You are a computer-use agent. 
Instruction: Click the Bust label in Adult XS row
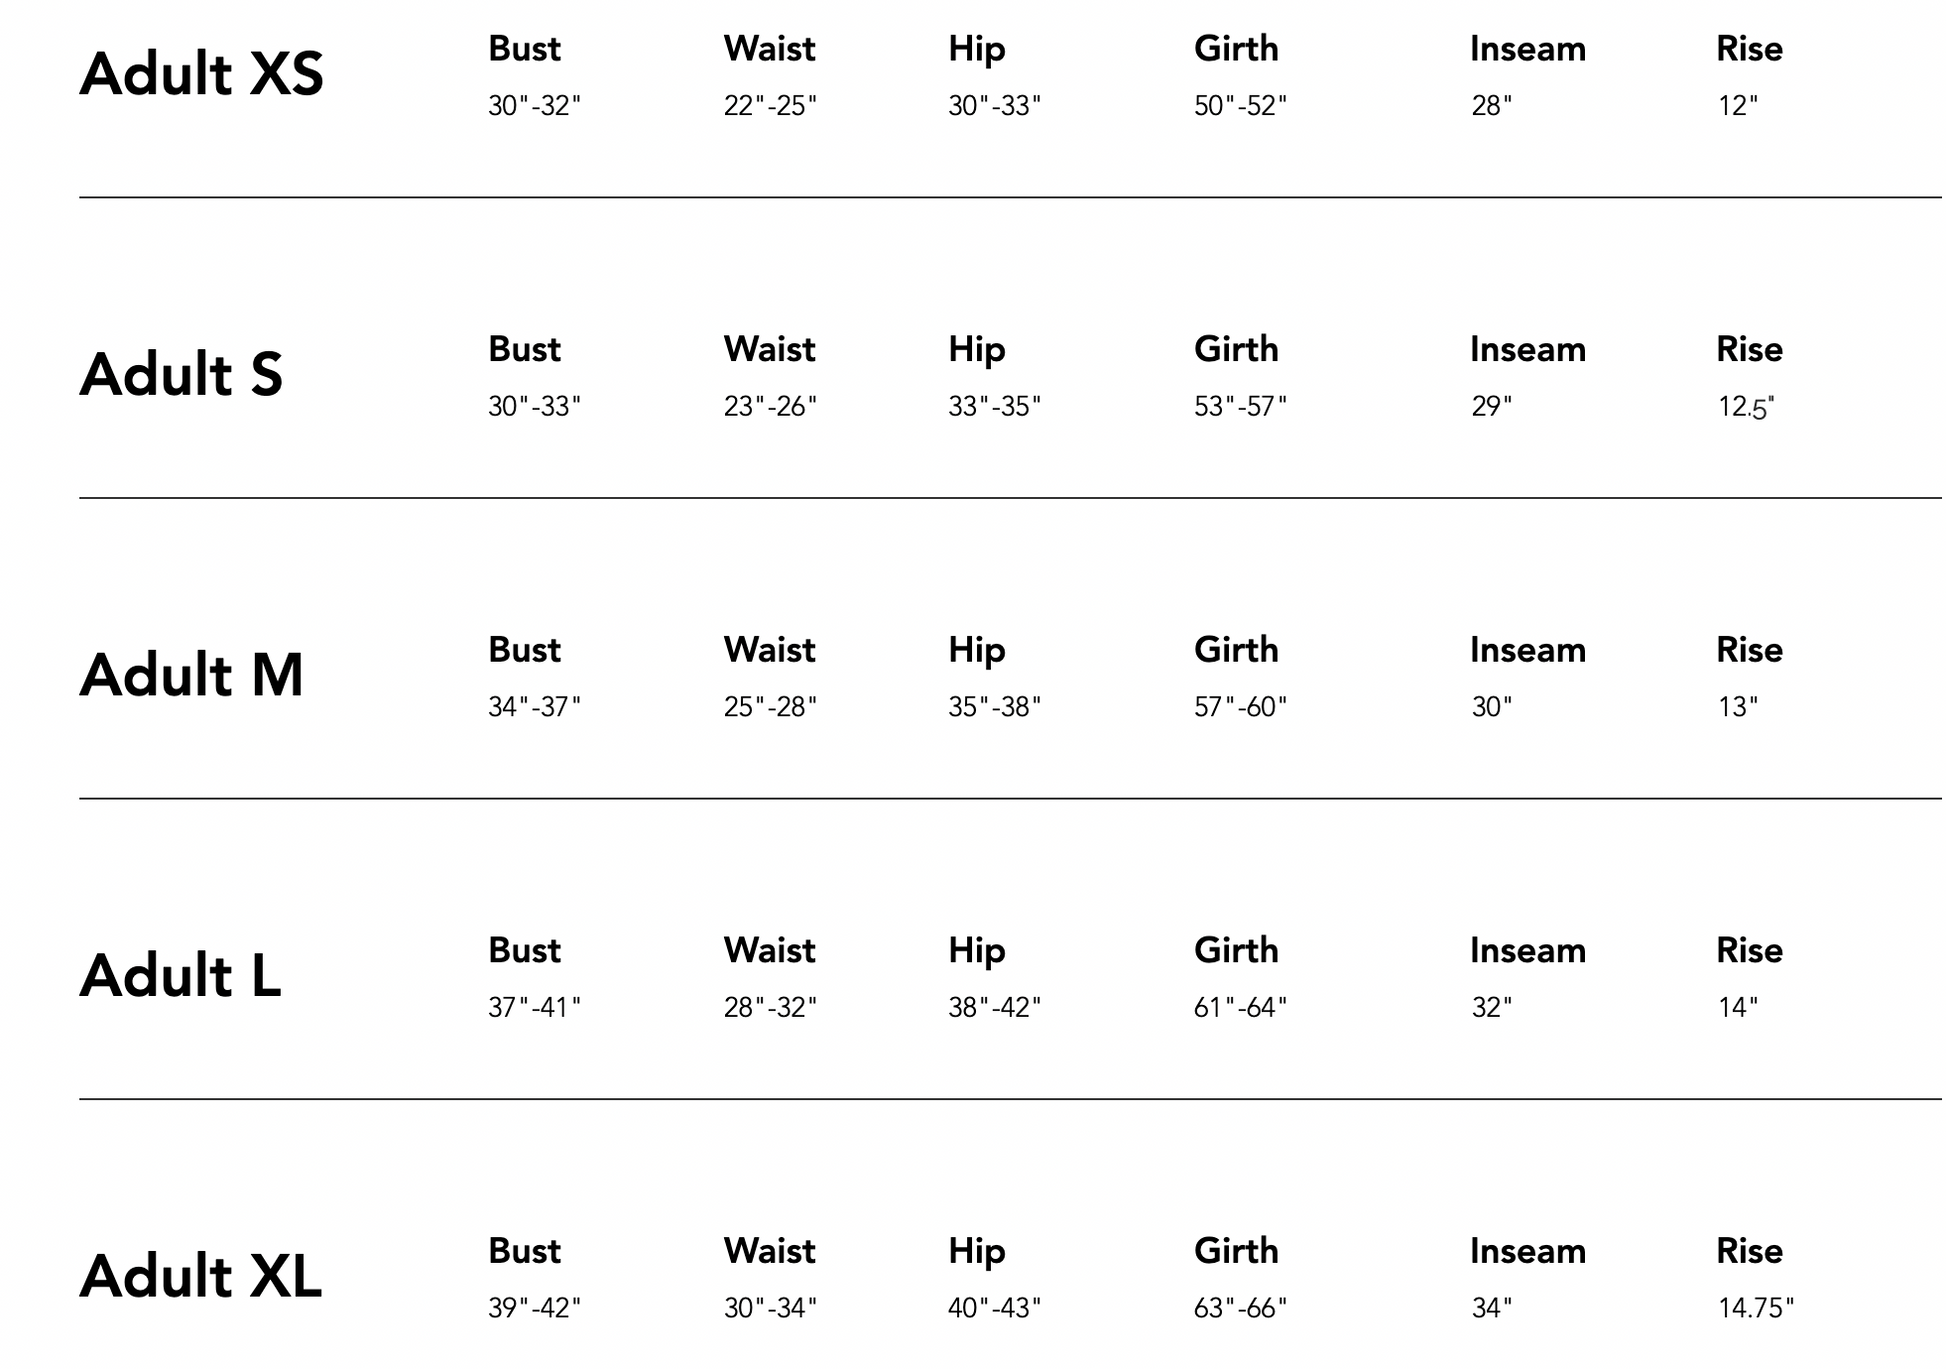click(x=524, y=49)
